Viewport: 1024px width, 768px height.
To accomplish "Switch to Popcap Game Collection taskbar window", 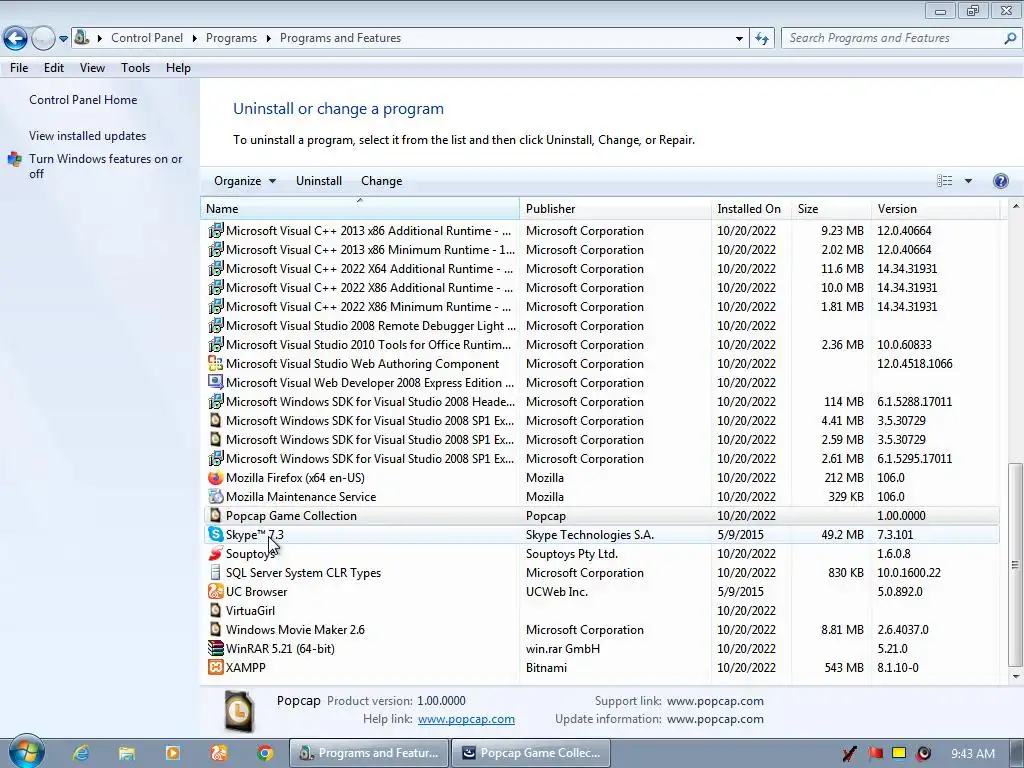I will (530, 753).
